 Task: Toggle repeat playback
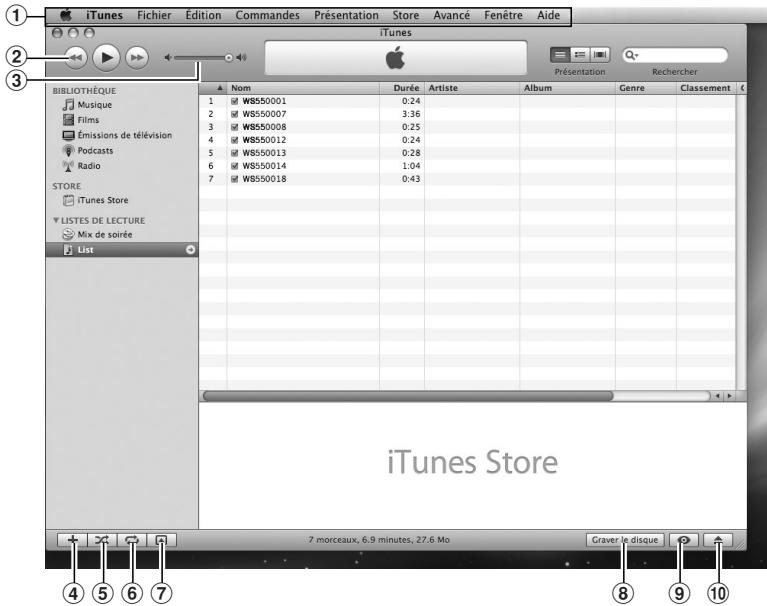(132, 540)
